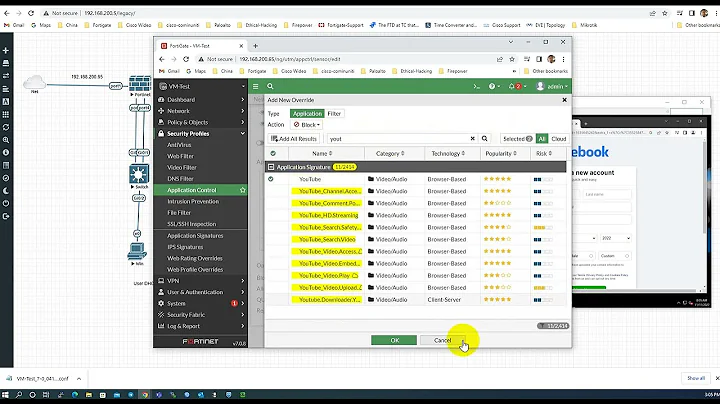This screenshot has width=720, height=404.
Task: Open the VM-Test conf download item
Action: pyautogui.click(x=42, y=379)
